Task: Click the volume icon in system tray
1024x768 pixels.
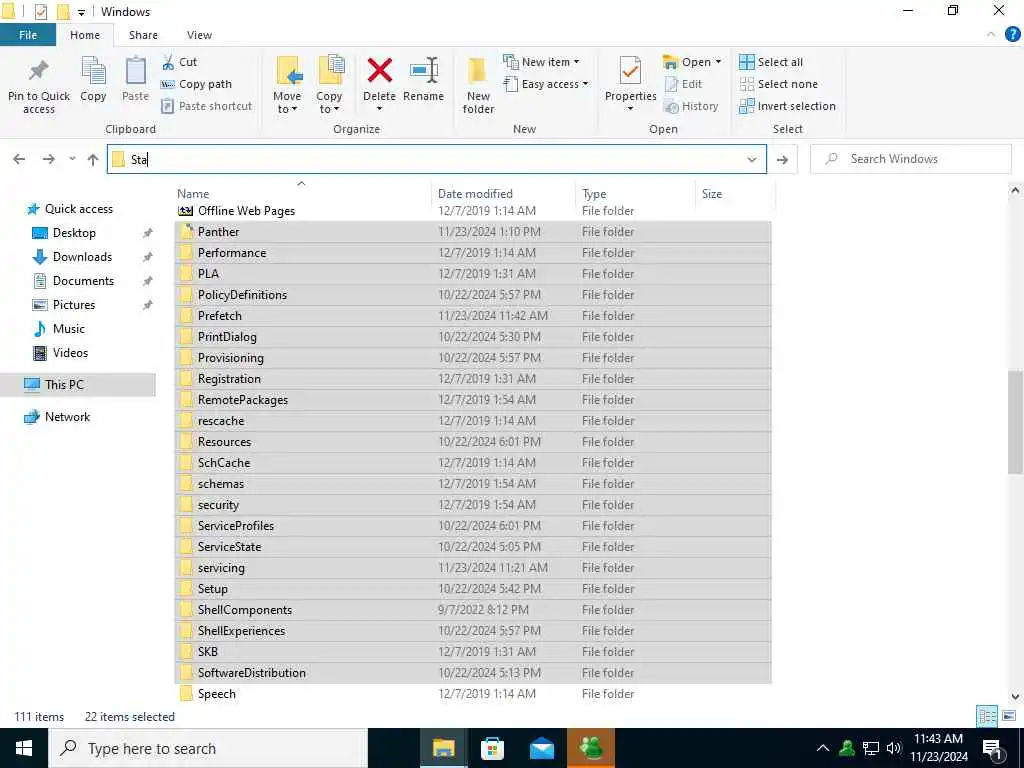Action: point(894,748)
